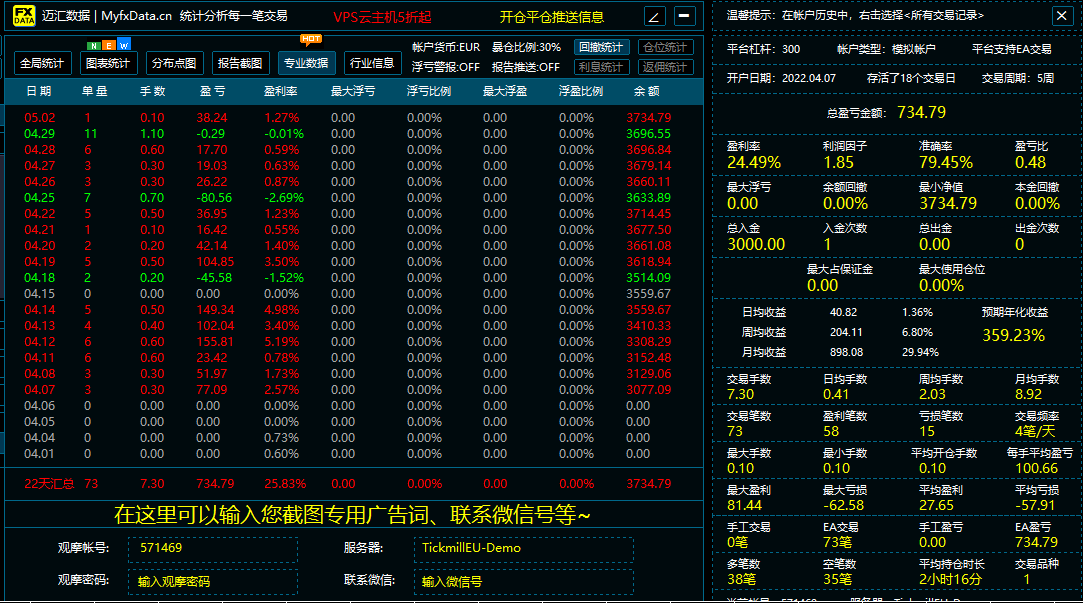The image size is (1083, 603).
Task: Click the 利润因子 value 1.85
Action: click(x=838, y=163)
